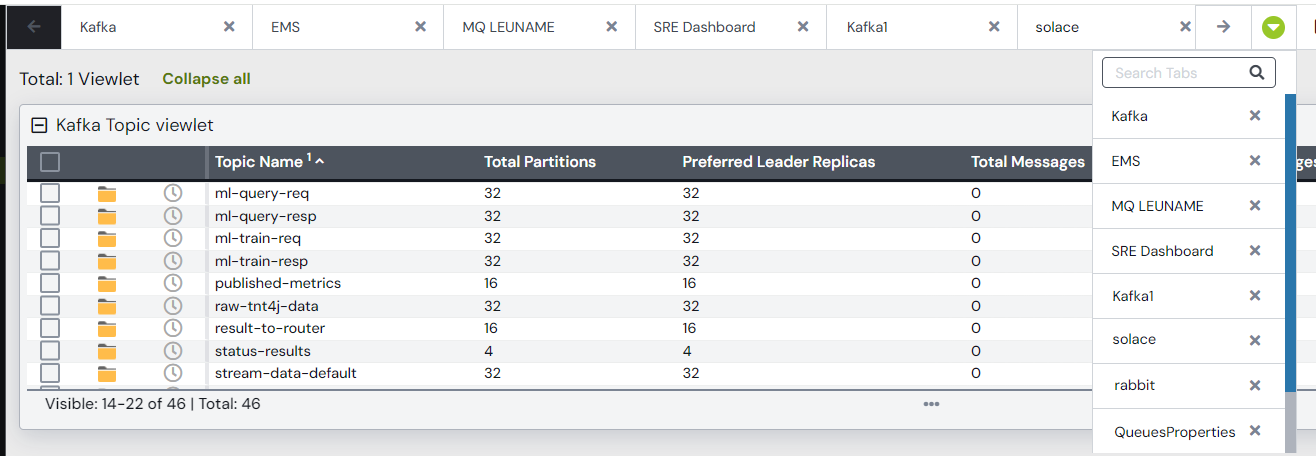
Task: Sort by Topic Name column header
Action: coord(259,161)
